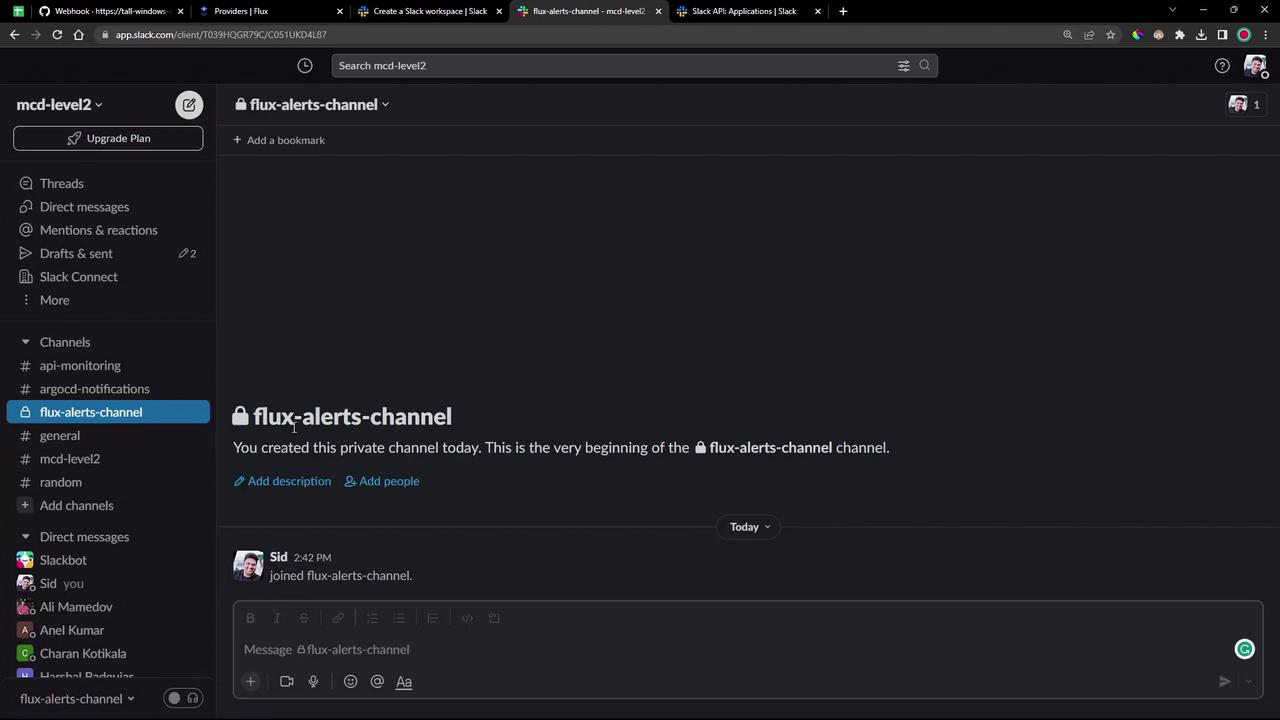Image resolution: width=1280 pixels, height=720 pixels.
Task: Open Threads in sidebar
Action: pyautogui.click(x=61, y=184)
